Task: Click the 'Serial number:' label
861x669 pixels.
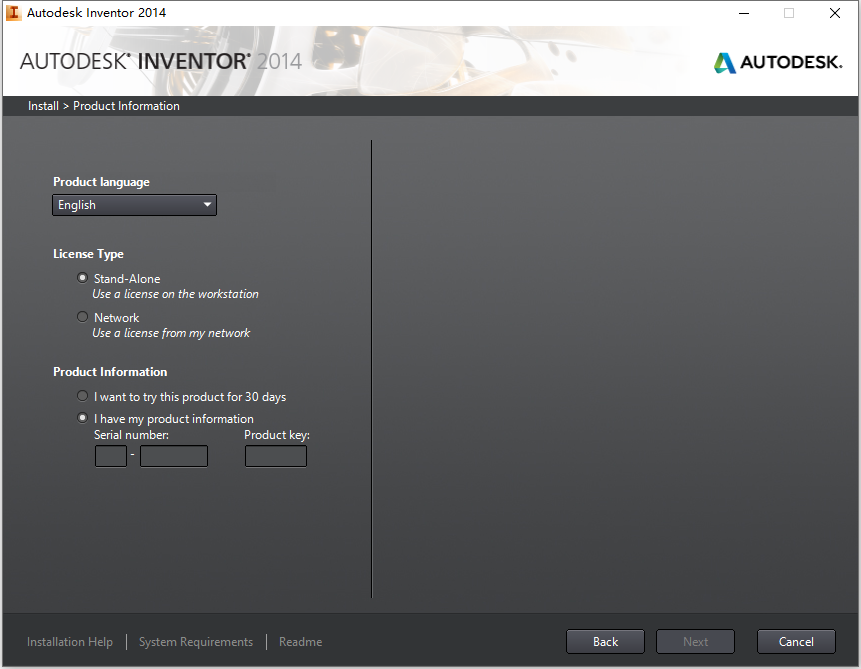Action: click(x=131, y=435)
